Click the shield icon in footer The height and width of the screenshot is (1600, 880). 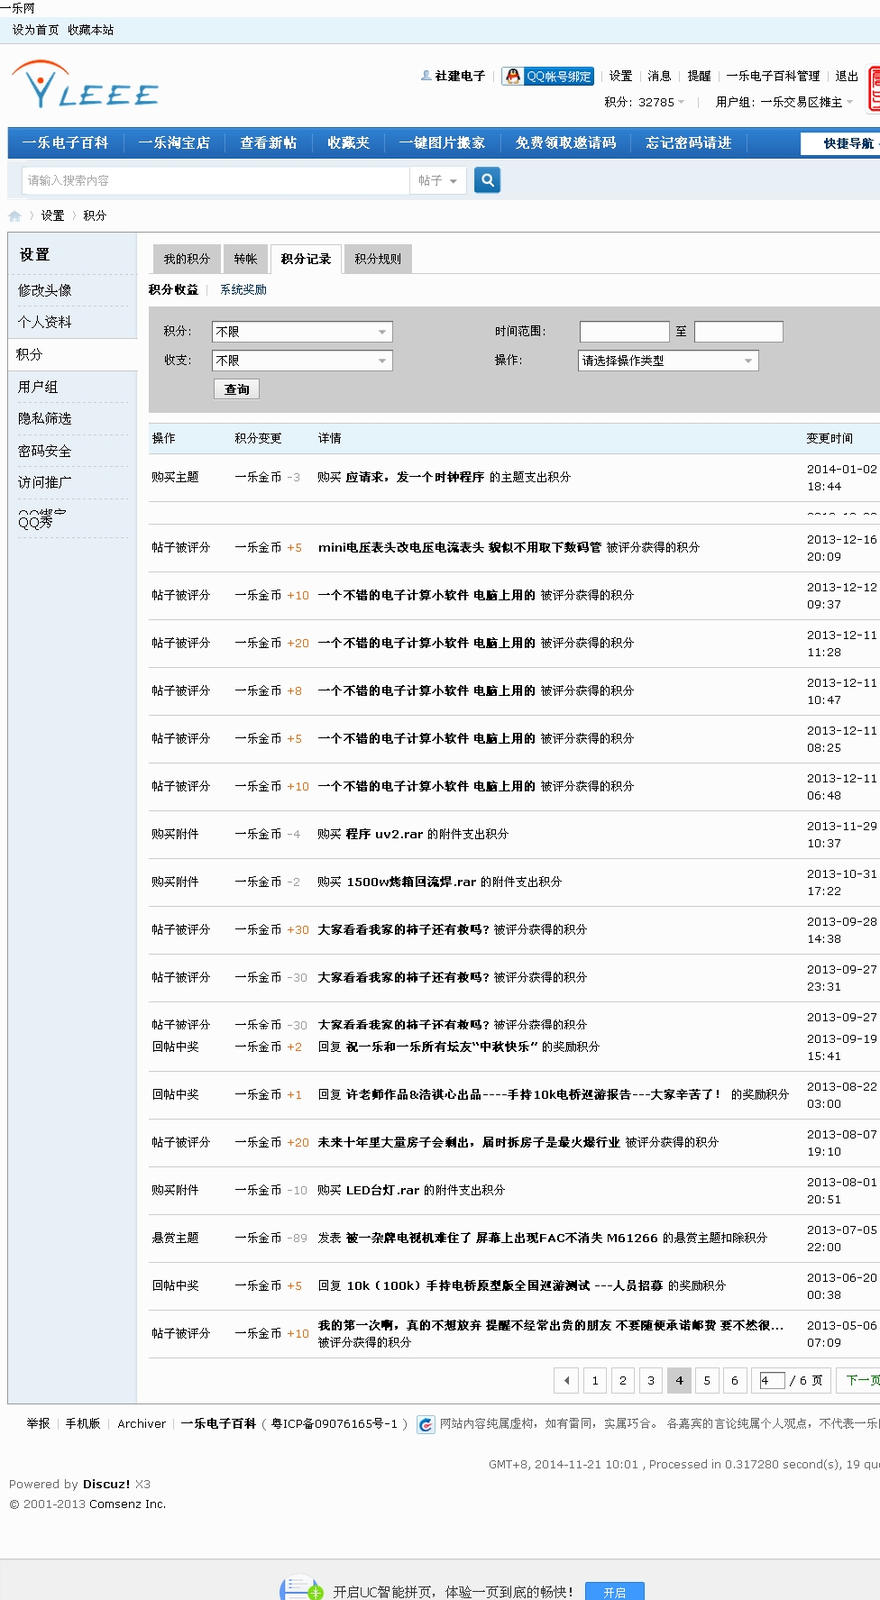coord(426,1424)
